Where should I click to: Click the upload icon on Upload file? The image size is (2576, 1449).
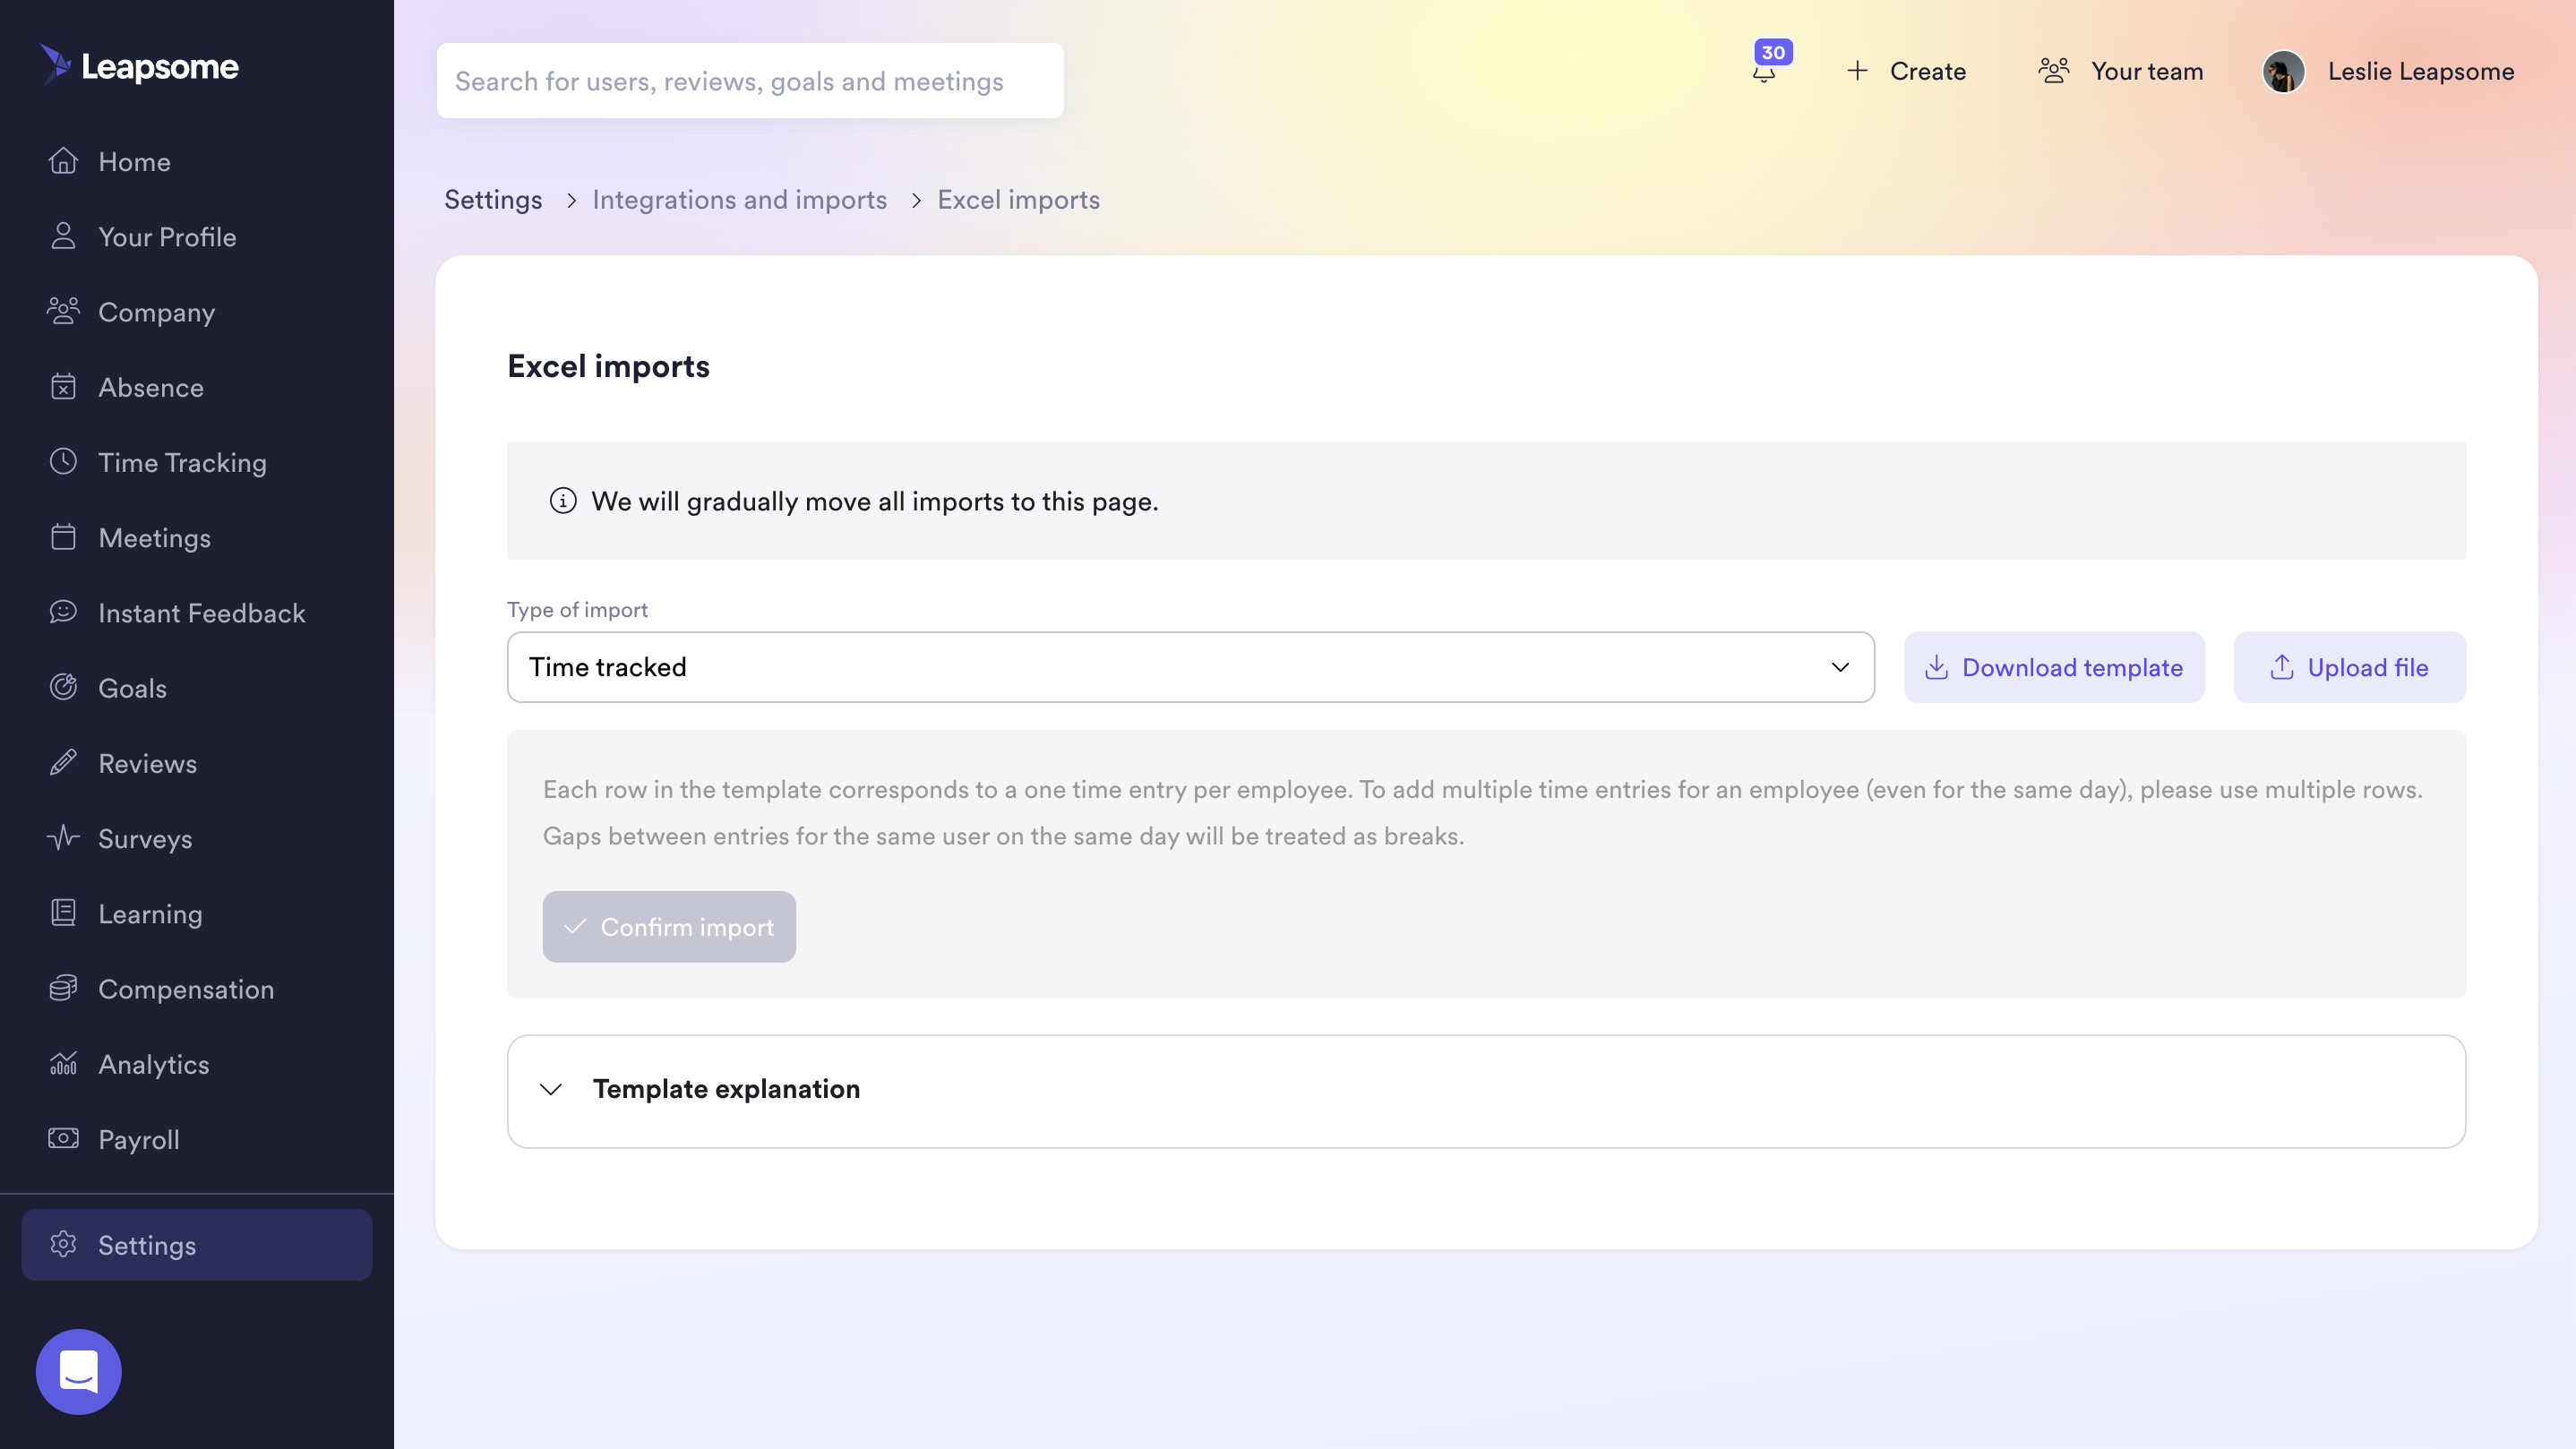2282,667
